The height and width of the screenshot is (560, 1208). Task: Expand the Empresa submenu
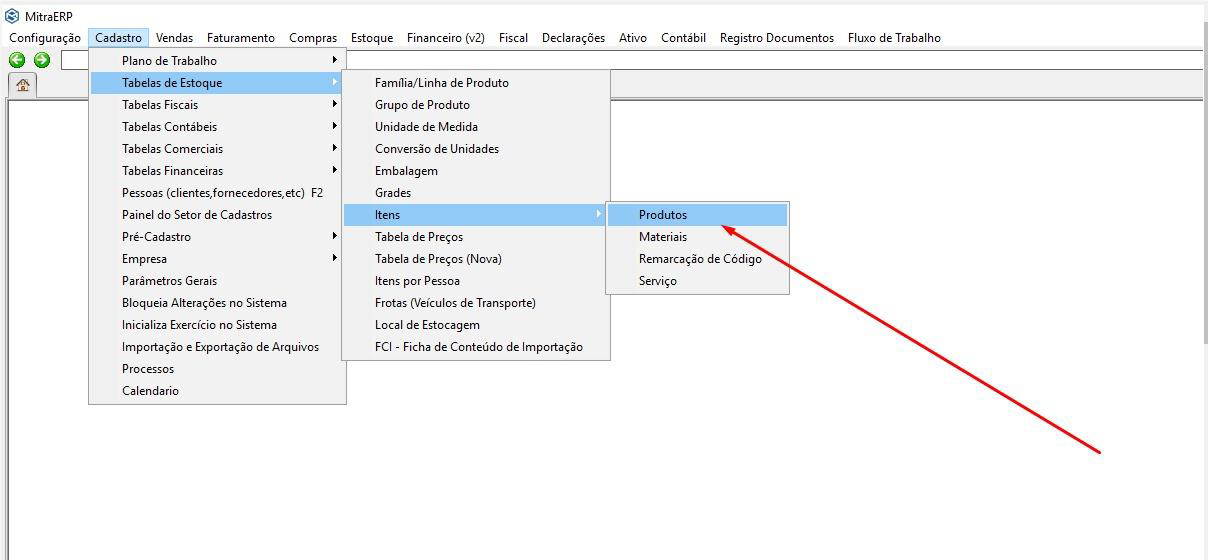click(x=144, y=259)
